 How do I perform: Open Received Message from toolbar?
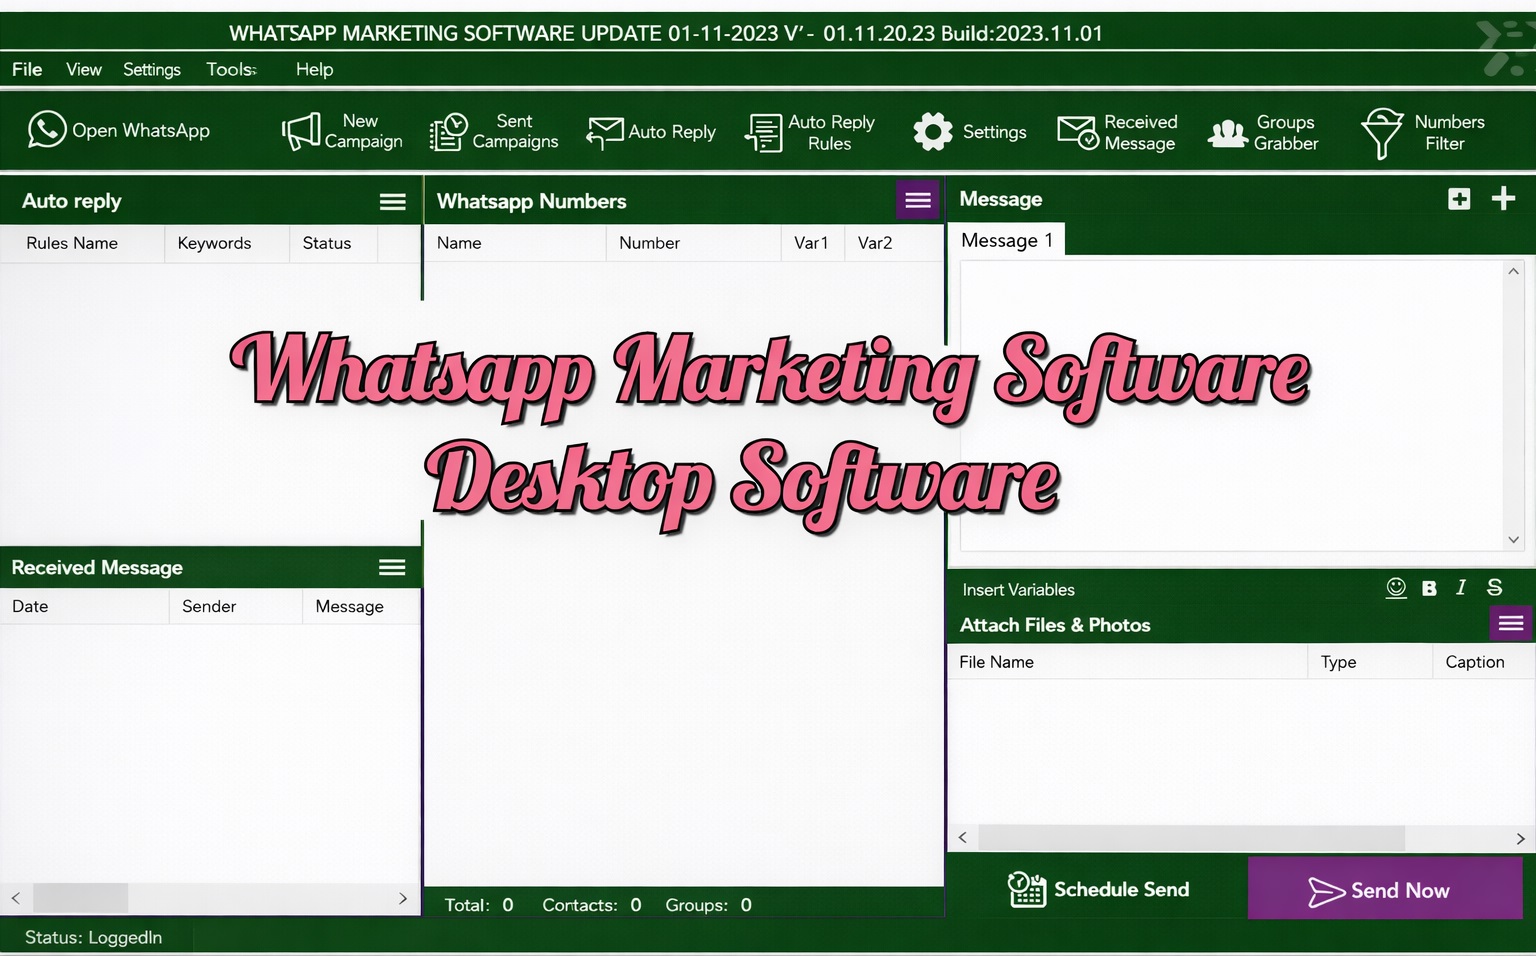click(x=1118, y=132)
